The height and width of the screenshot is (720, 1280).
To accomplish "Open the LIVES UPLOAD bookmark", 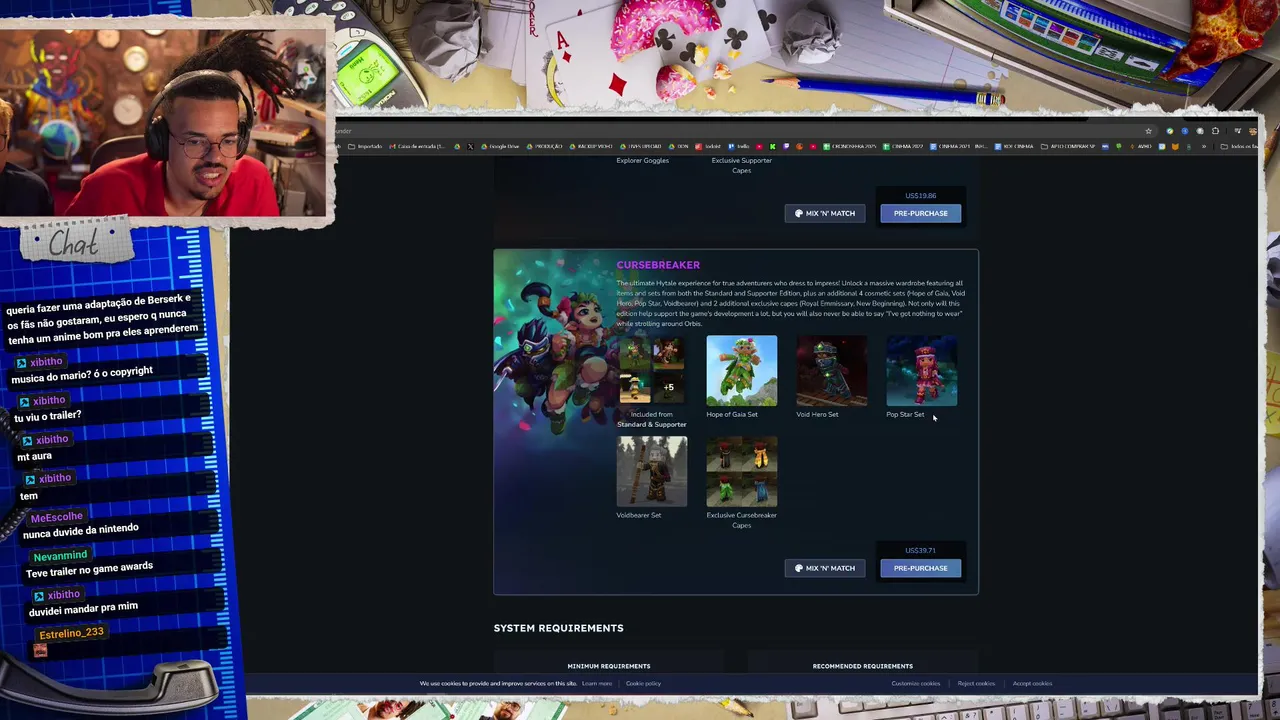I will [x=640, y=146].
